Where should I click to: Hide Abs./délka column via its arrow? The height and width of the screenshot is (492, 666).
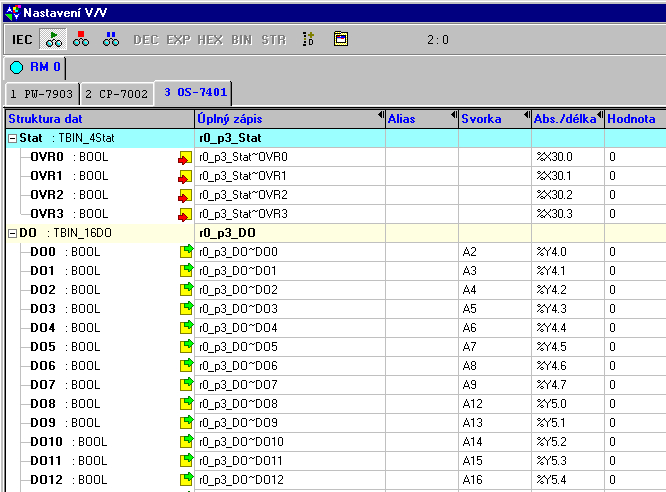click(x=600, y=115)
